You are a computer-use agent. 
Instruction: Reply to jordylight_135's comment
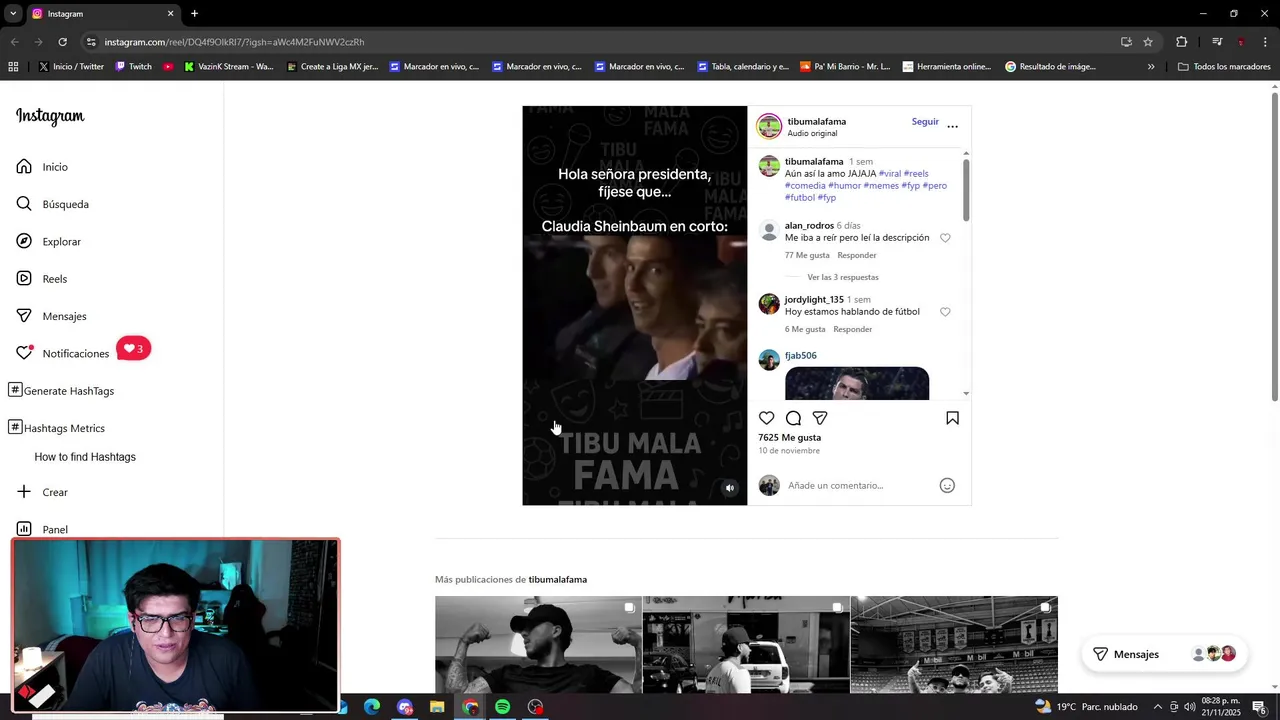point(853,329)
